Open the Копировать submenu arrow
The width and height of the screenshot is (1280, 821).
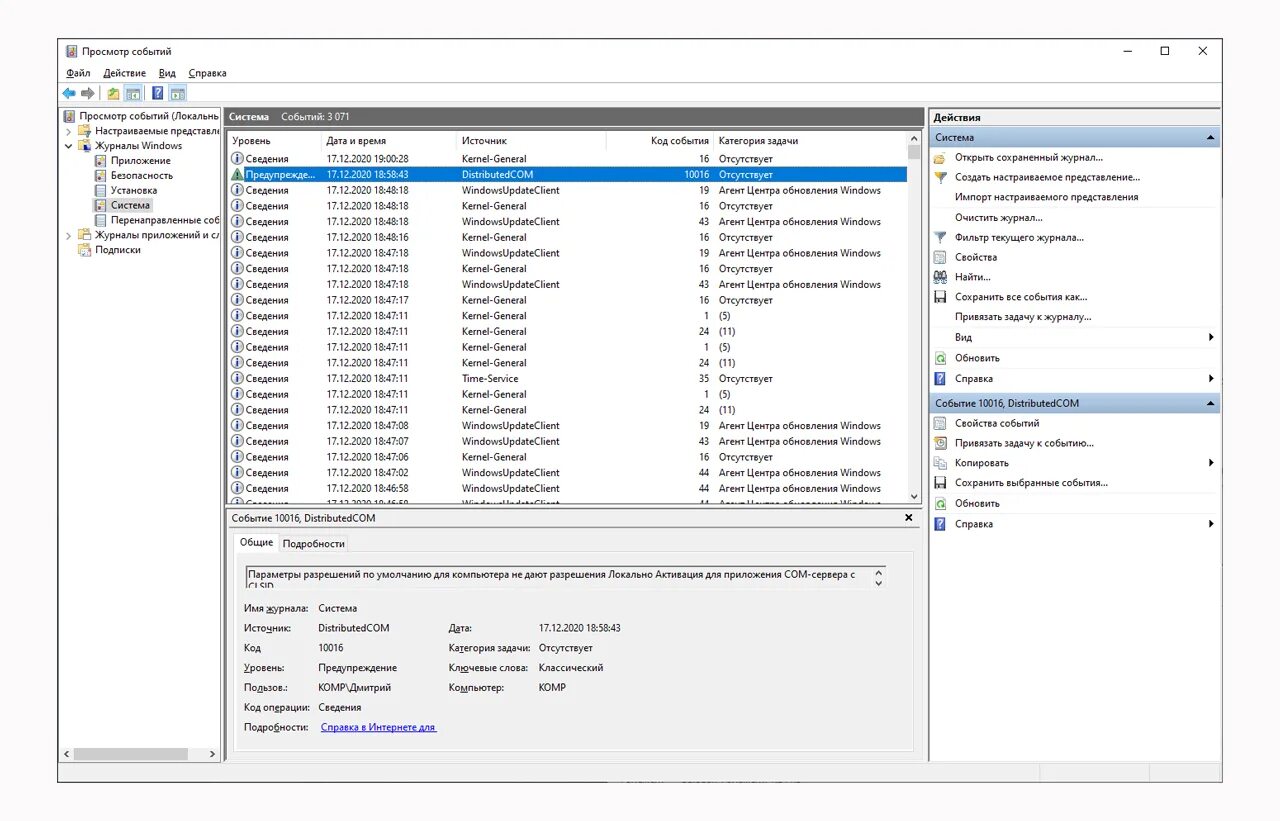tap(1211, 463)
